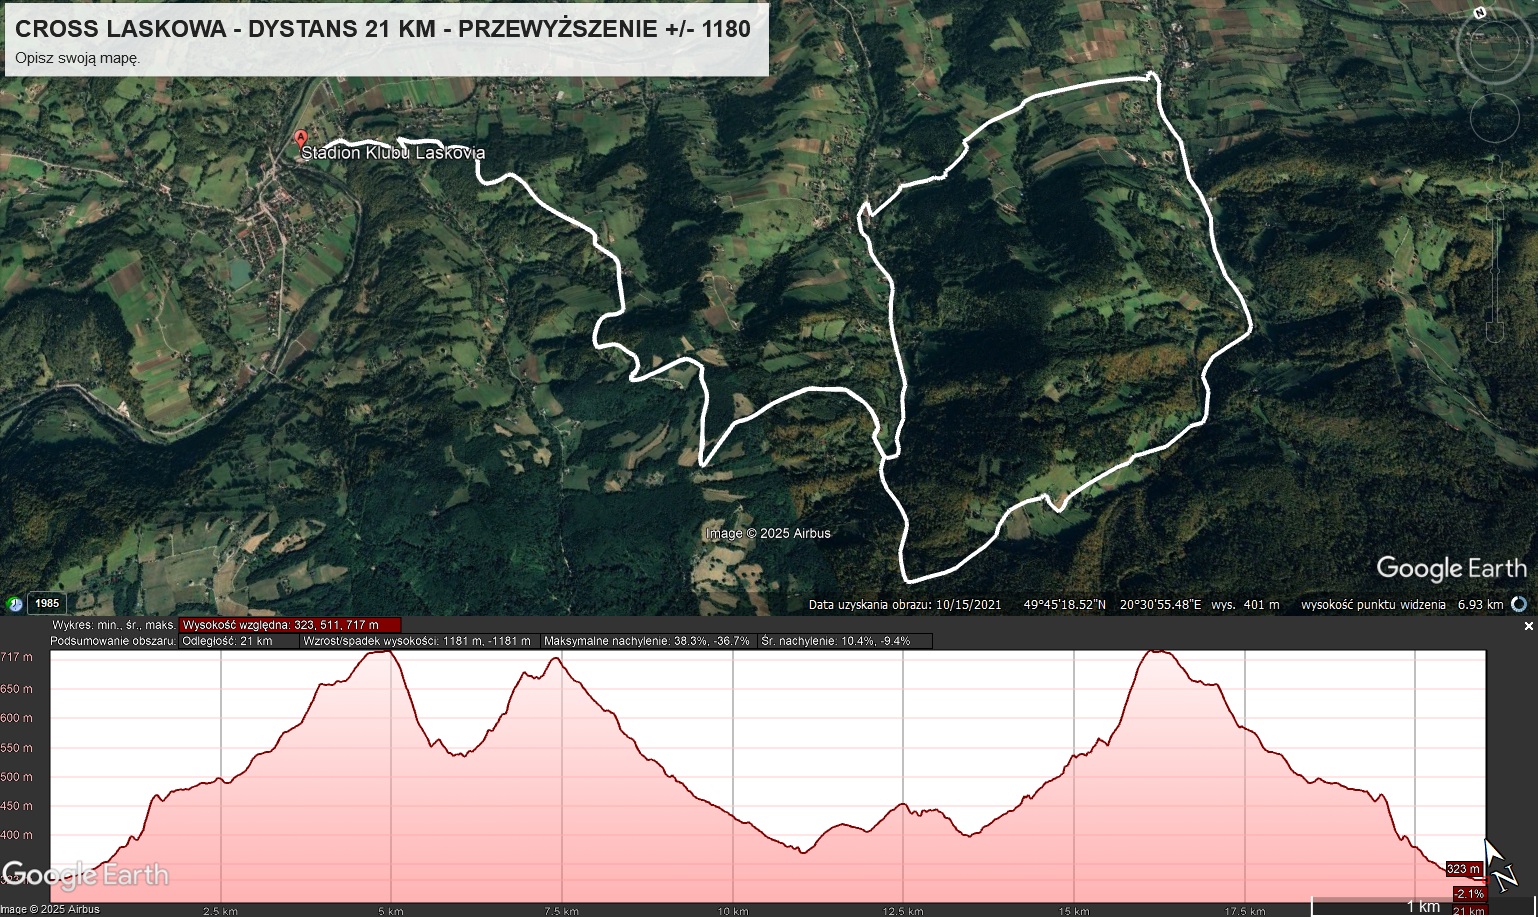This screenshot has height=917, width=1538.
Task: Click the 'Opisz swoją mapę.' description text
Action: click(x=77, y=58)
